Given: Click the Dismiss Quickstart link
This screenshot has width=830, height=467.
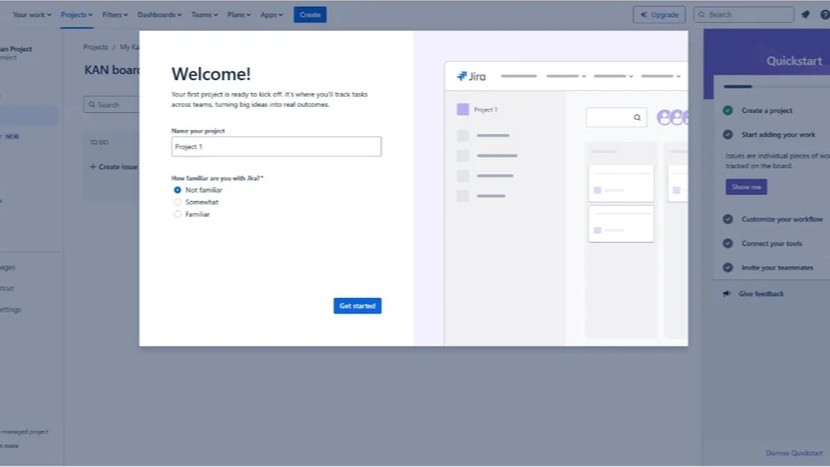Looking at the screenshot, I should click(x=794, y=453).
